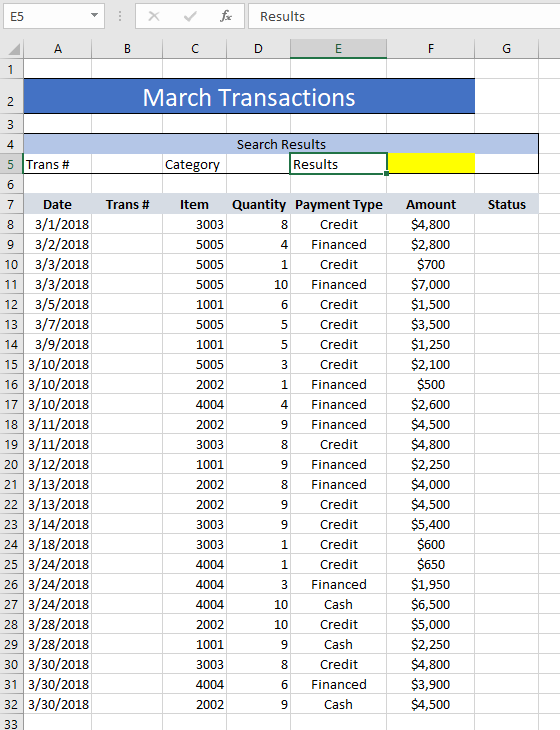Select the $2,600 amount cell
Image resolution: width=560 pixels, height=730 pixels.
pos(431,405)
